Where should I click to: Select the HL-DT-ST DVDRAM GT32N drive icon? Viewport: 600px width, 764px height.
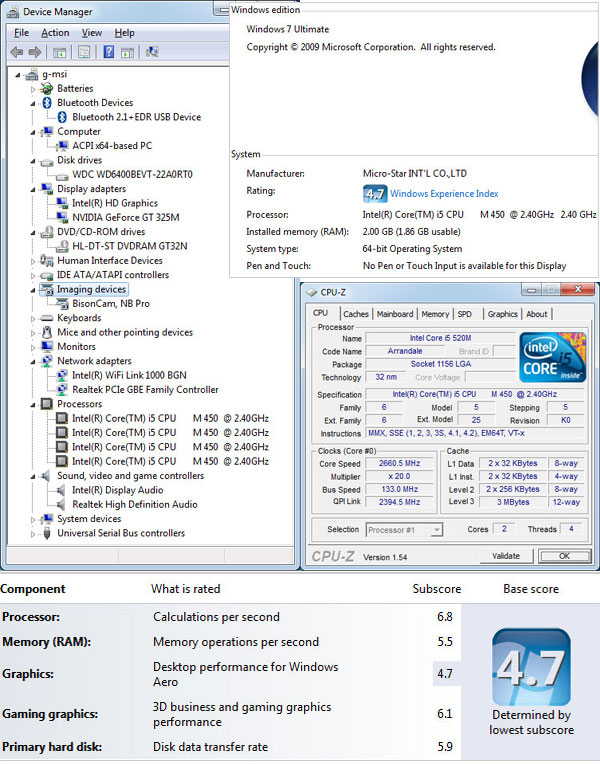[x=62, y=247]
